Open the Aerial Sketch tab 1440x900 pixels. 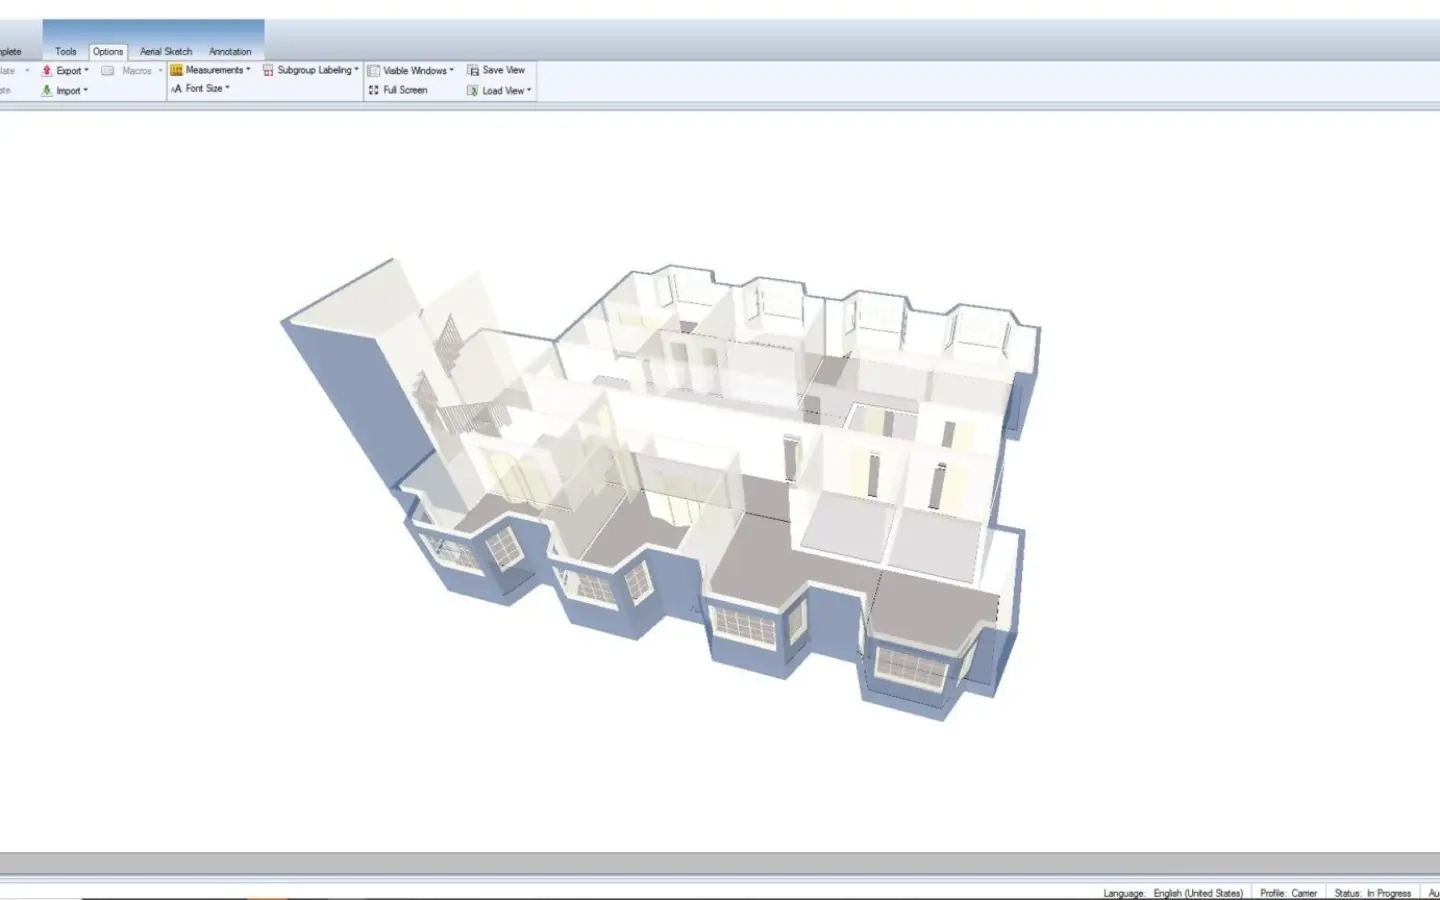(x=166, y=52)
